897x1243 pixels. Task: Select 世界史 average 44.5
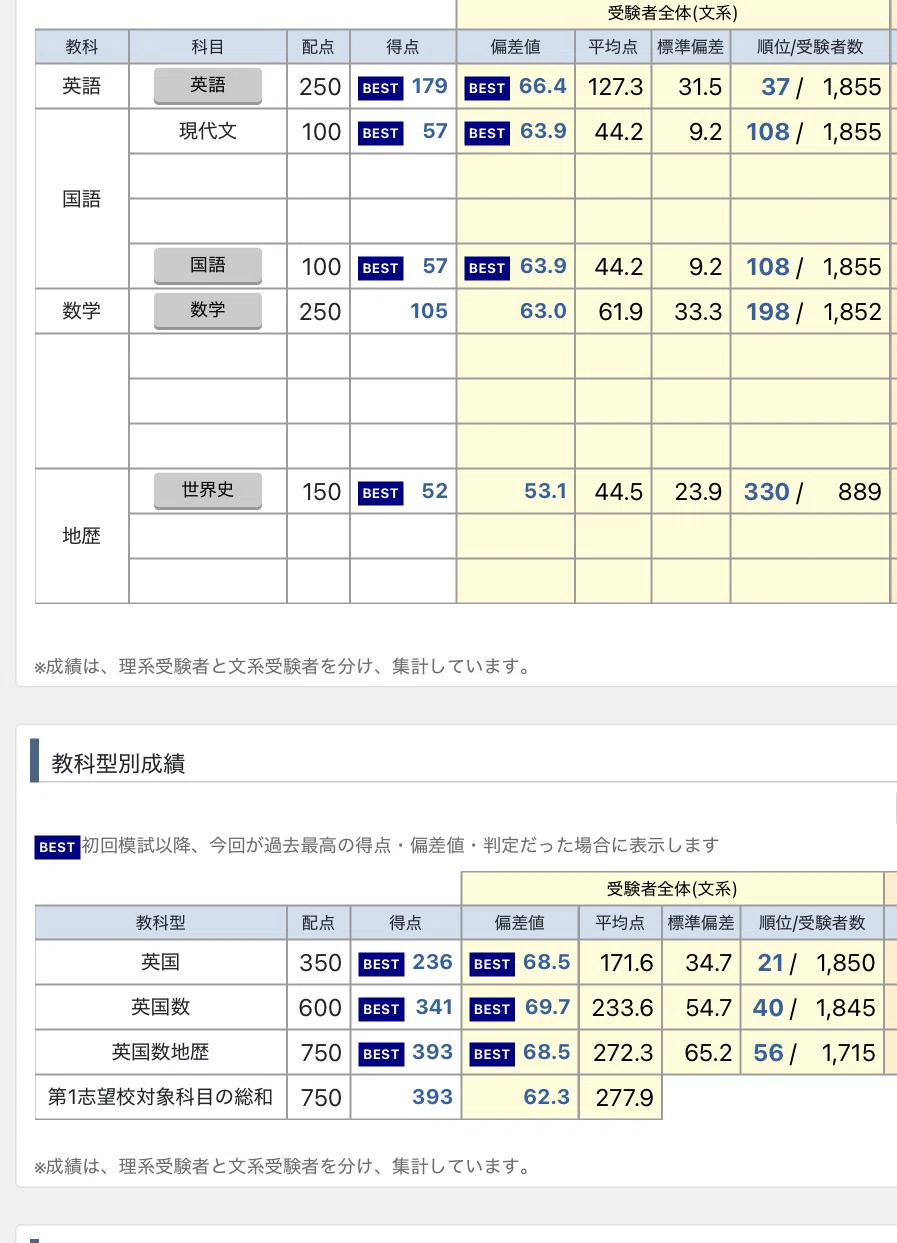click(x=619, y=492)
